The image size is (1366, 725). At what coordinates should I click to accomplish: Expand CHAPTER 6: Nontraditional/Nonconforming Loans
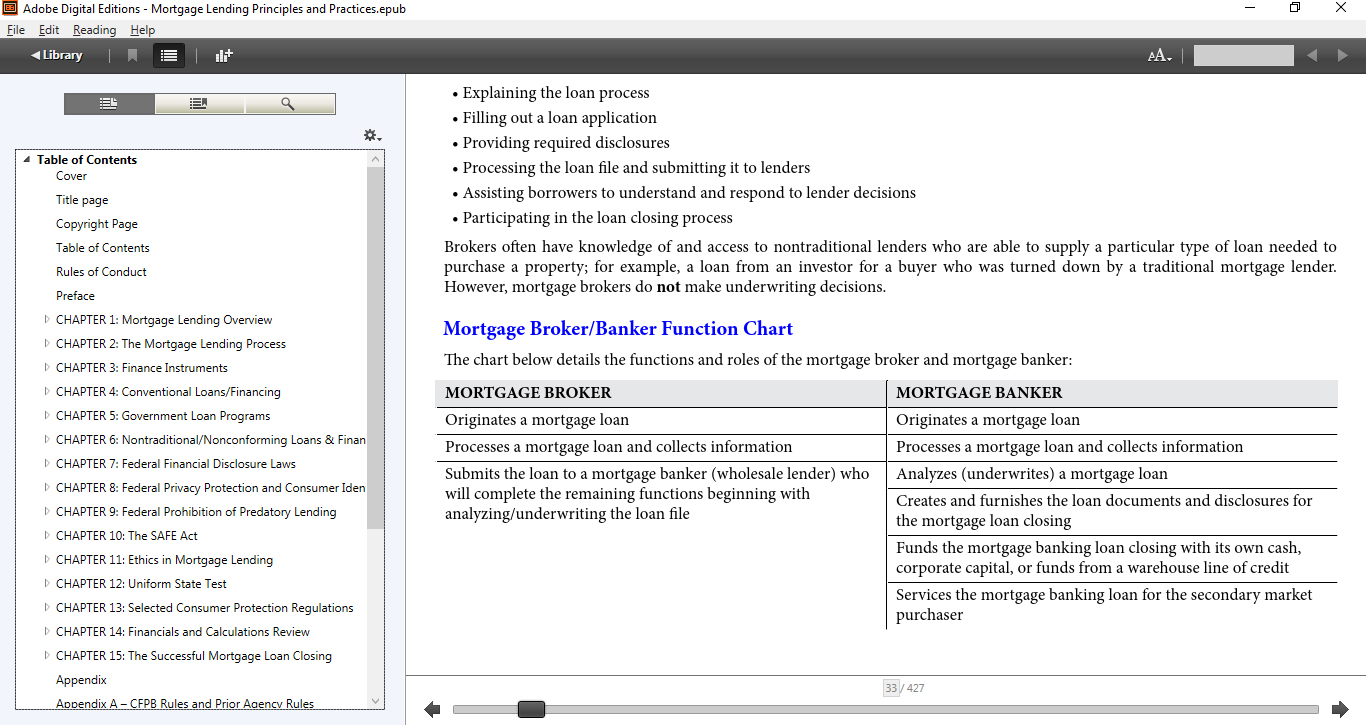coord(47,440)
